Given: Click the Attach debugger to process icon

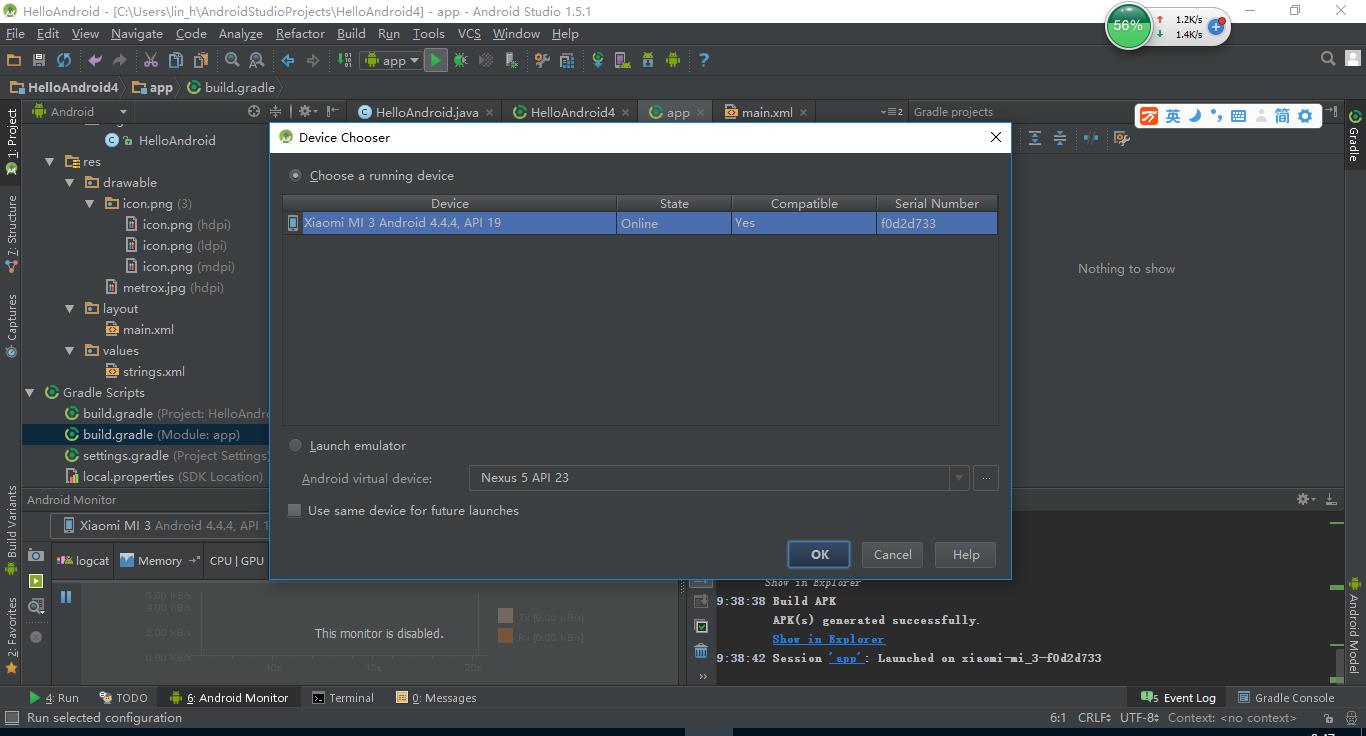Looking at the screenshot, I should pos(511,60).
